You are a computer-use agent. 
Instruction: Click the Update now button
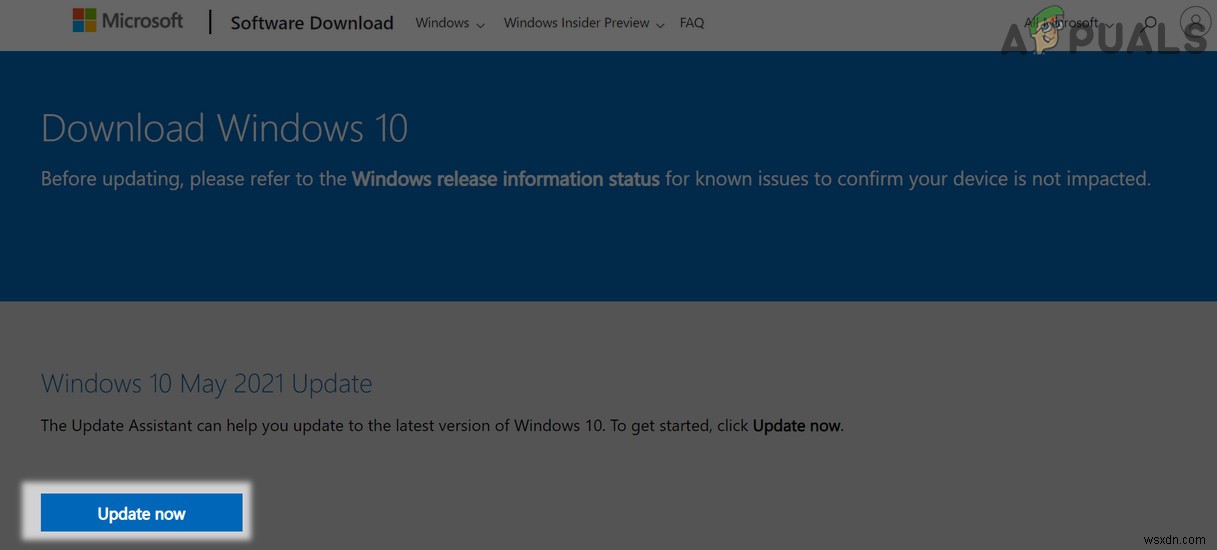(x=142, y=513)
